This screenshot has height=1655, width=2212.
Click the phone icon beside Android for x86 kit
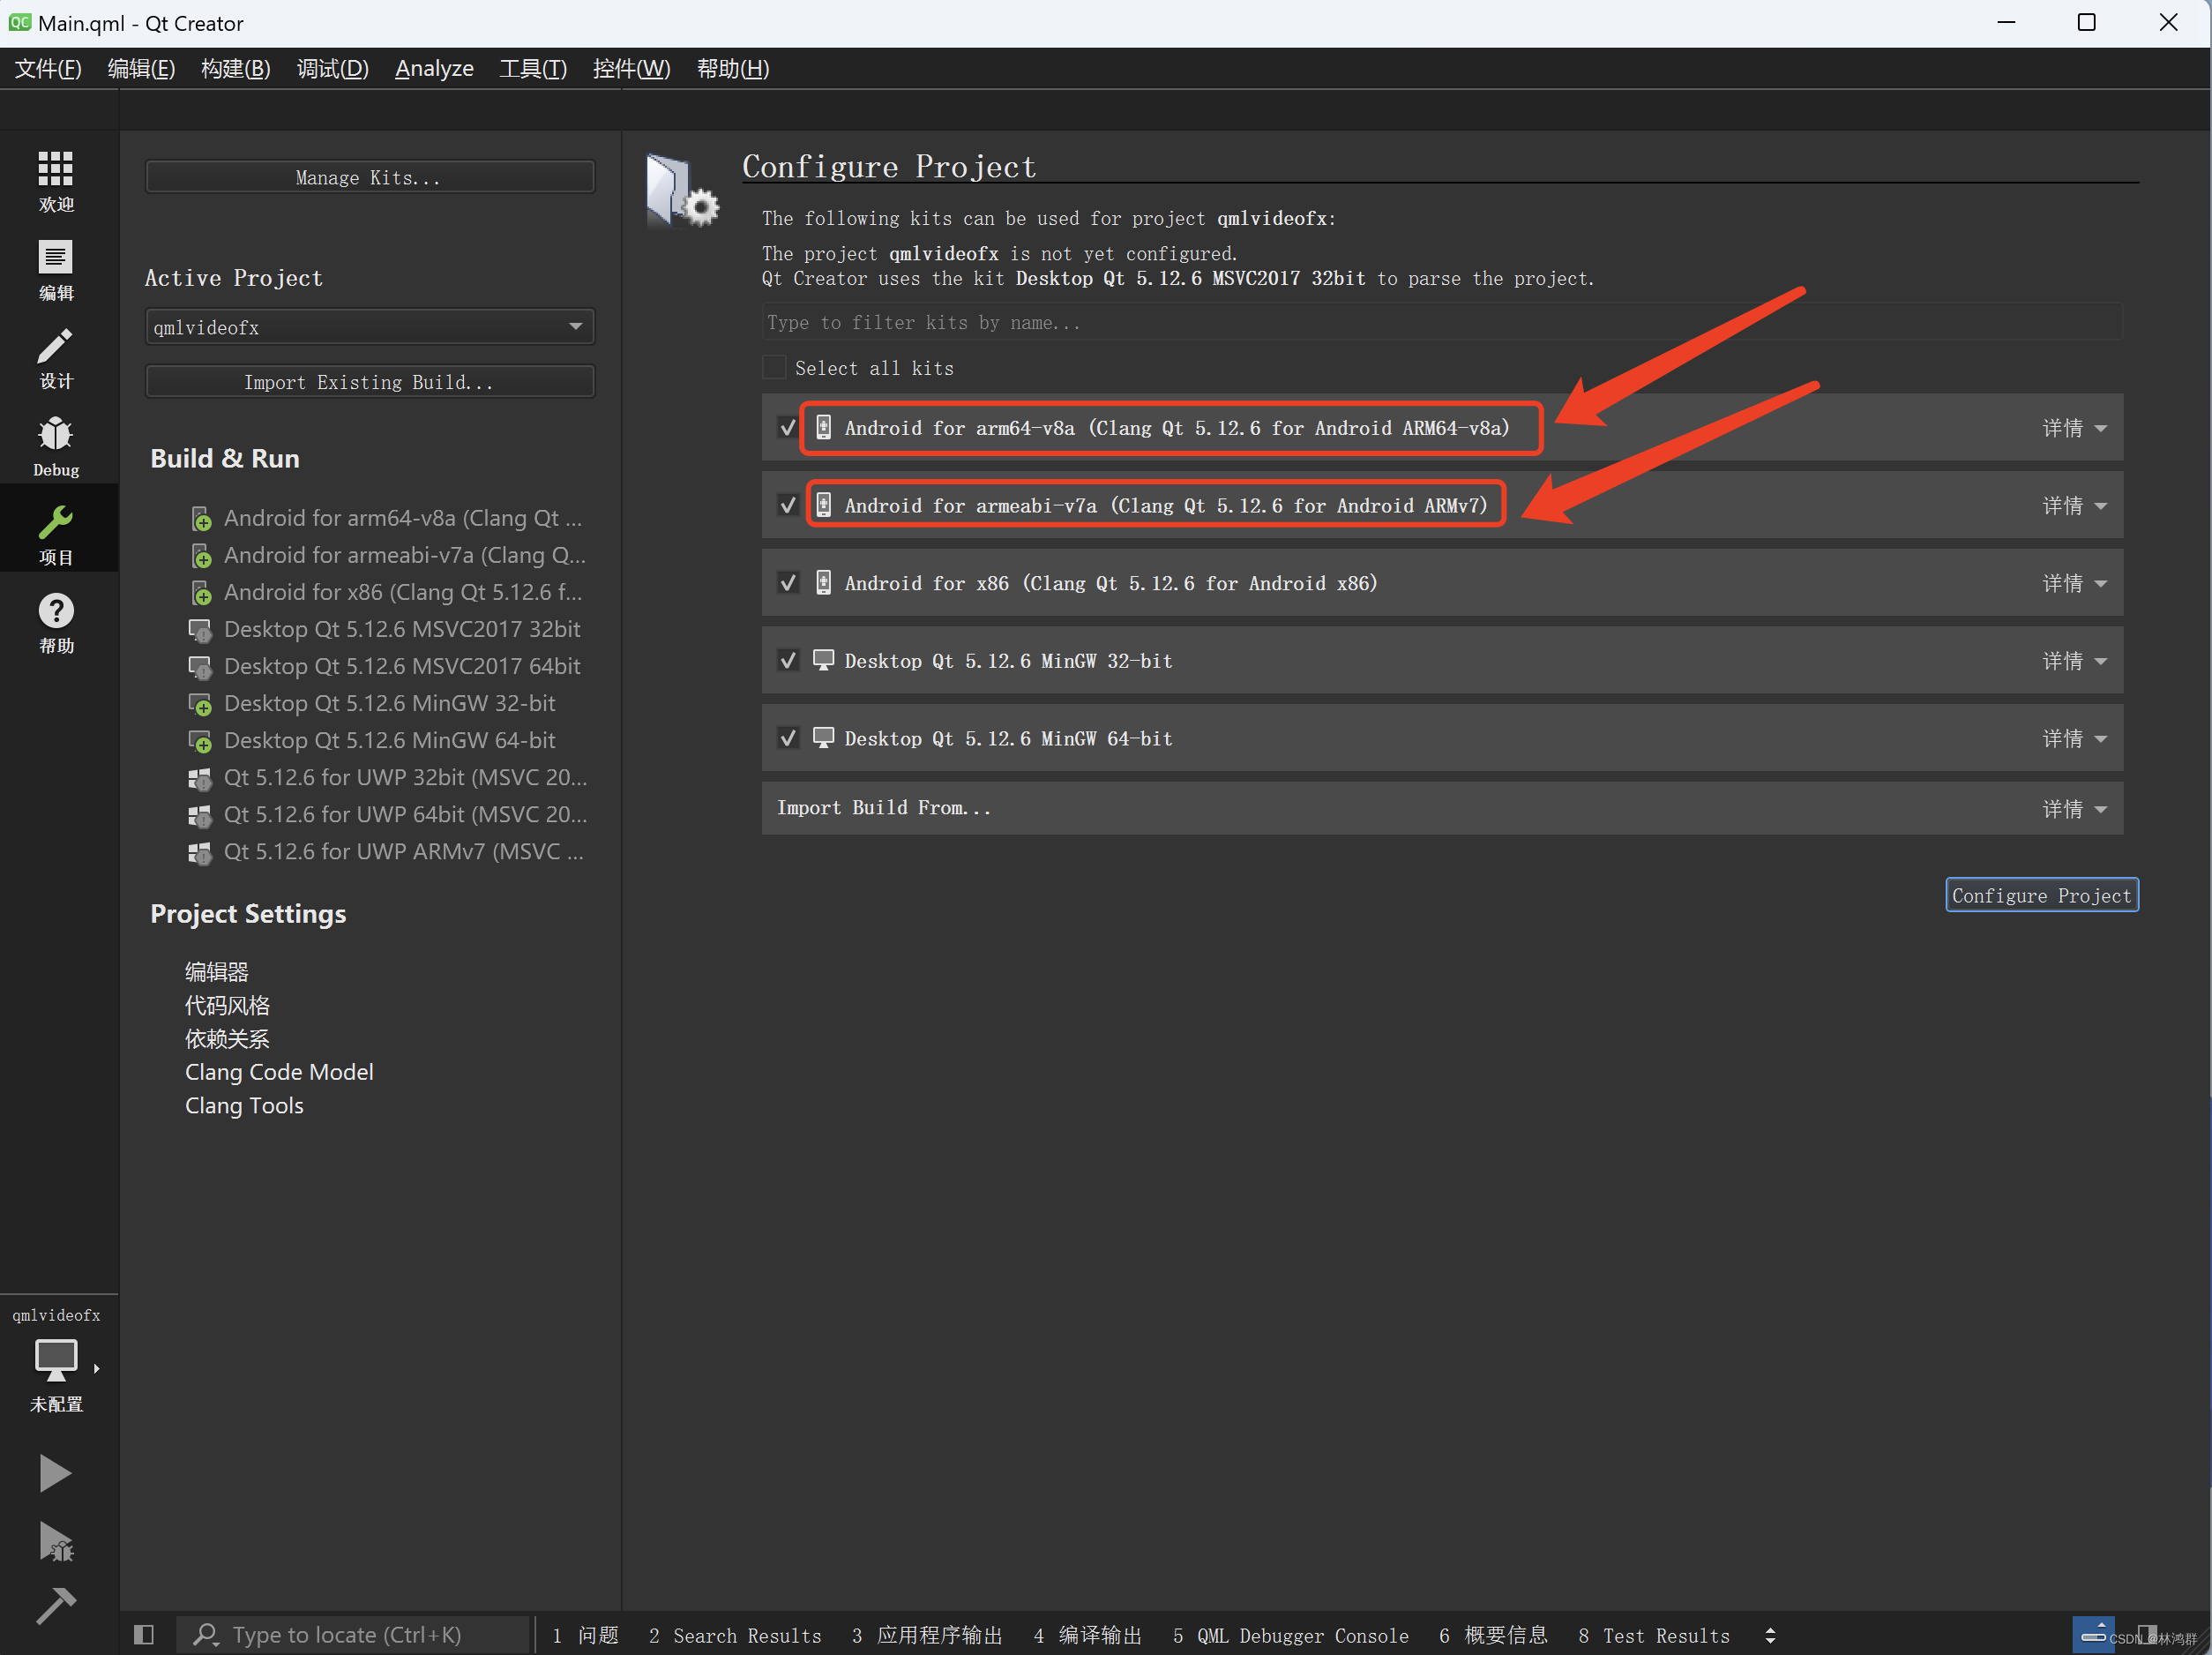823,583
